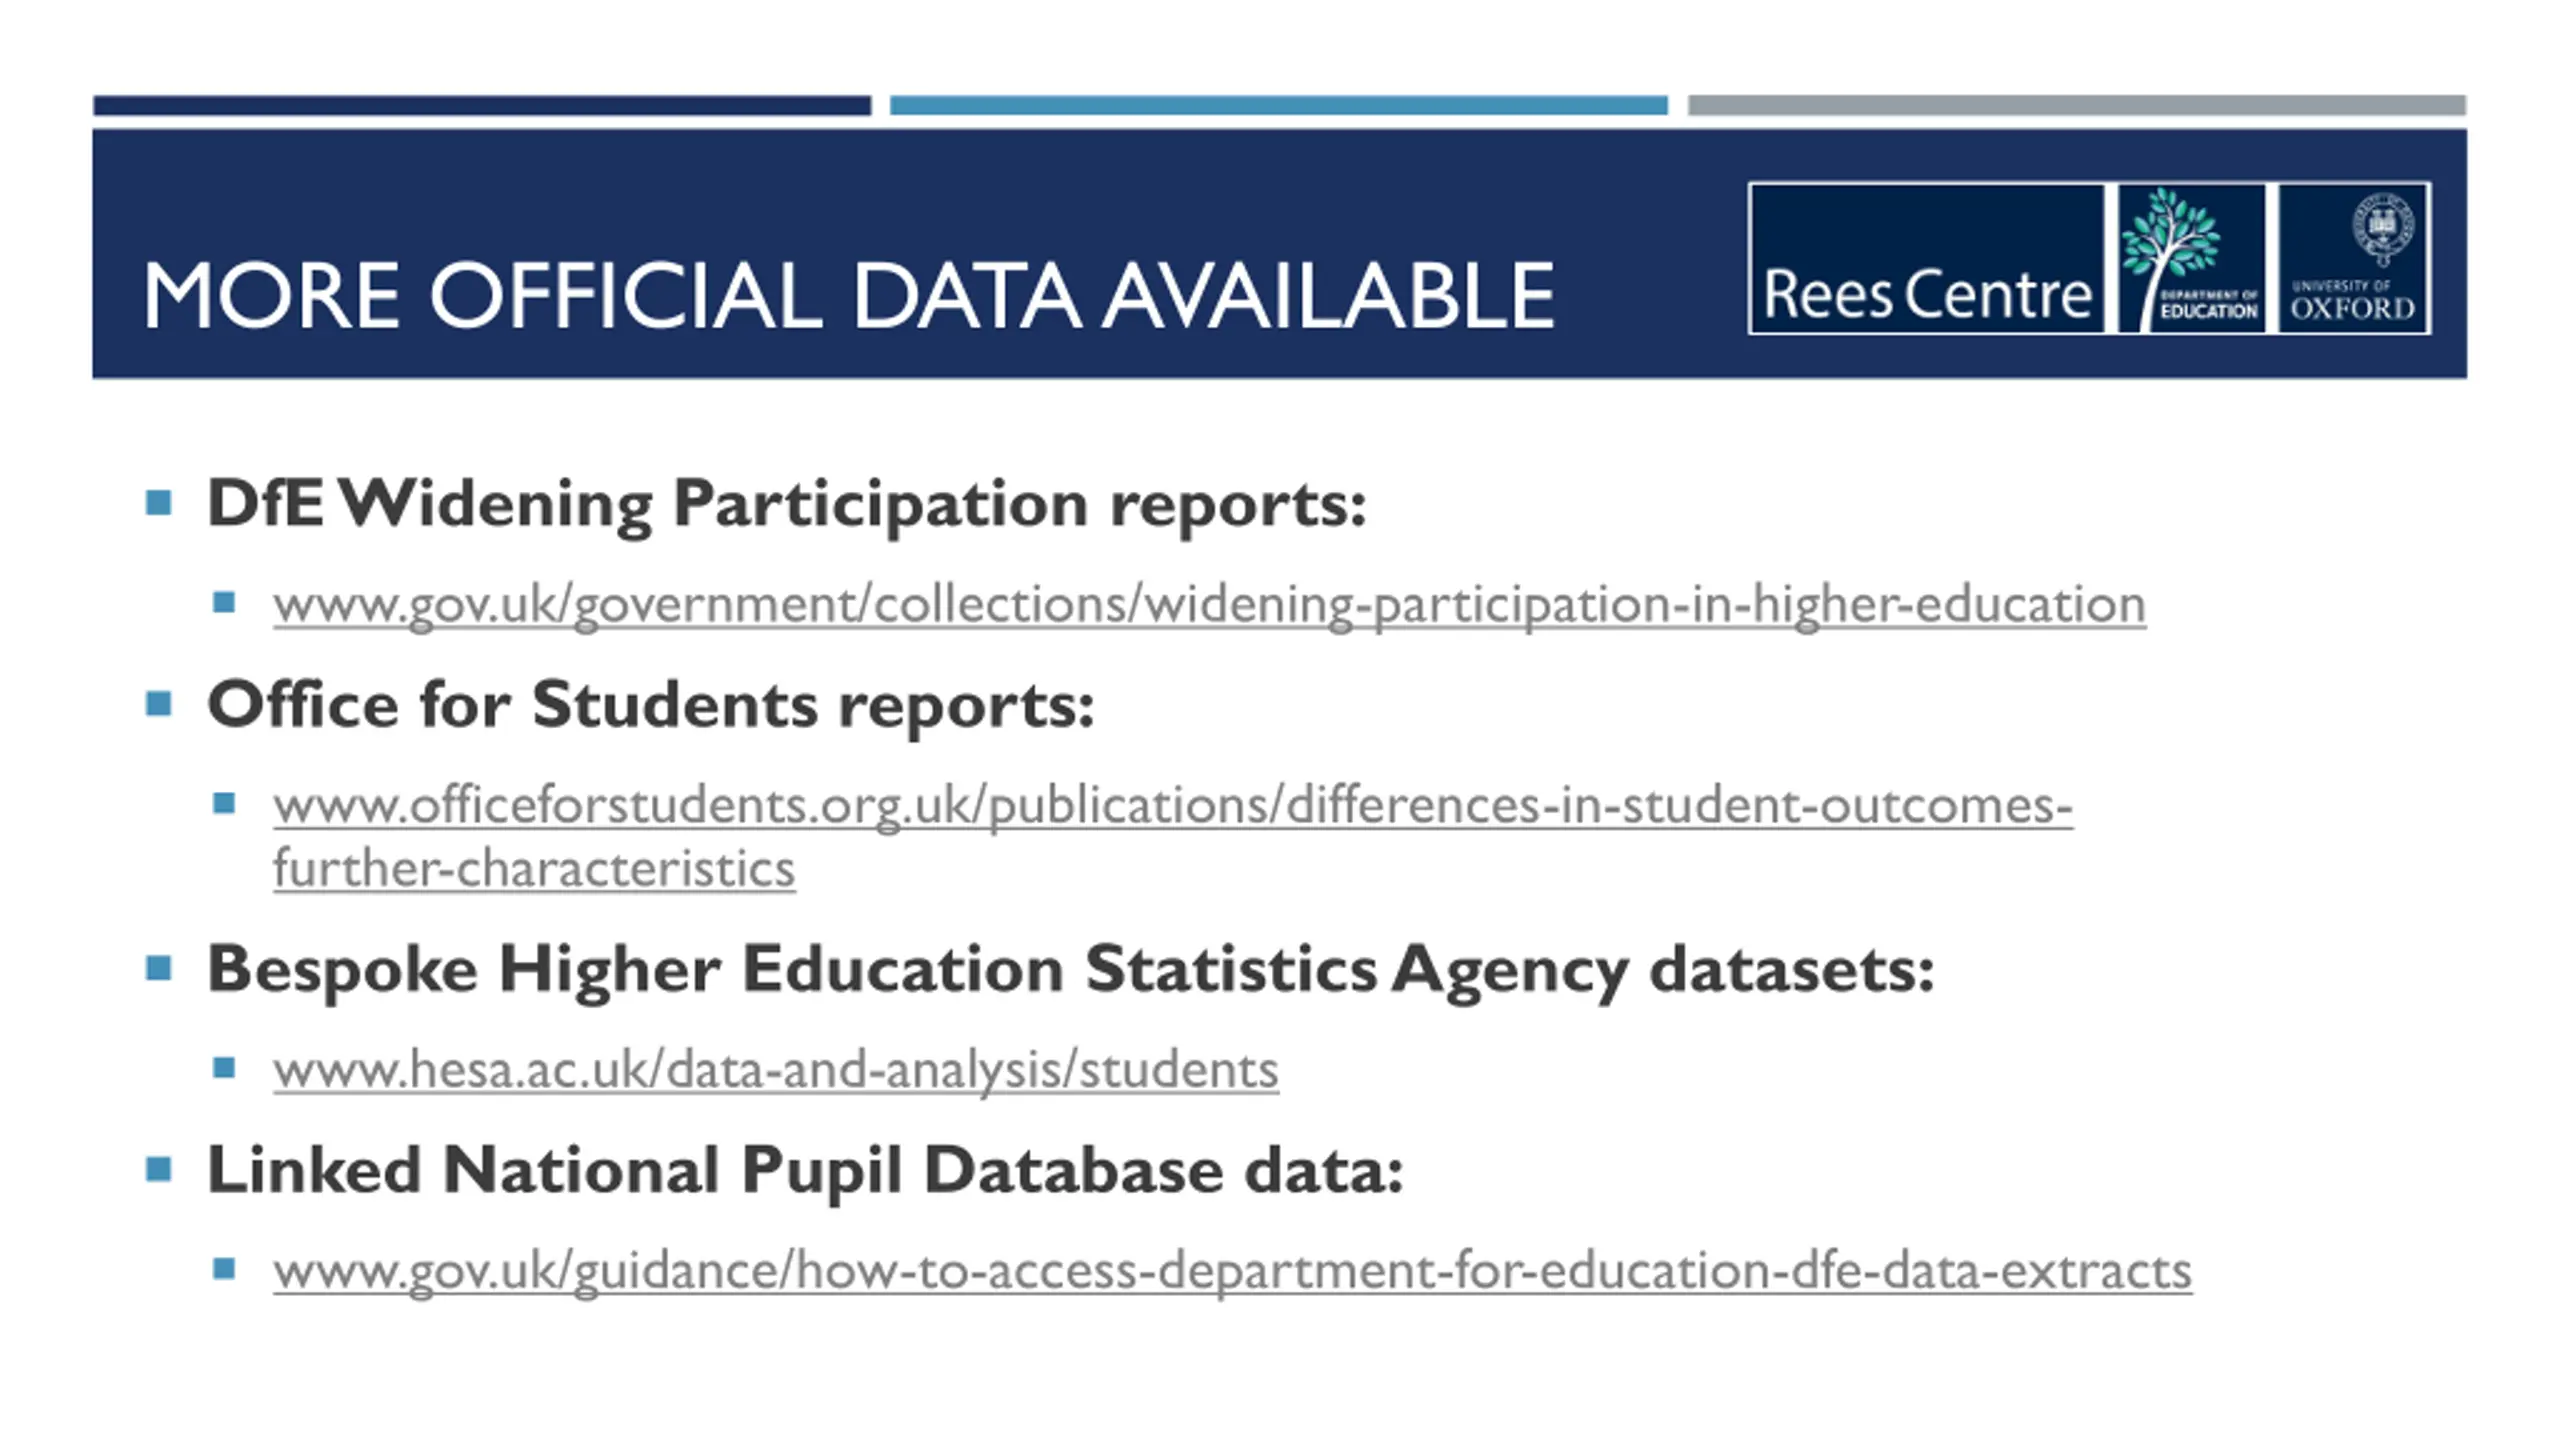2560x1440 pixels.
Task: Click the hesa.ac.uk data-and-analysis students link
Action: (775, 1070)
